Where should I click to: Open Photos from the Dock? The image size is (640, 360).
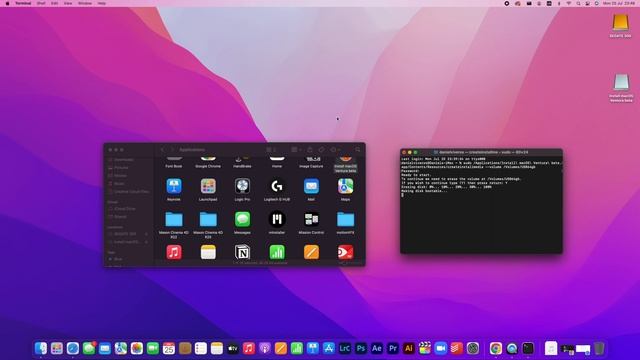point(137,348)
